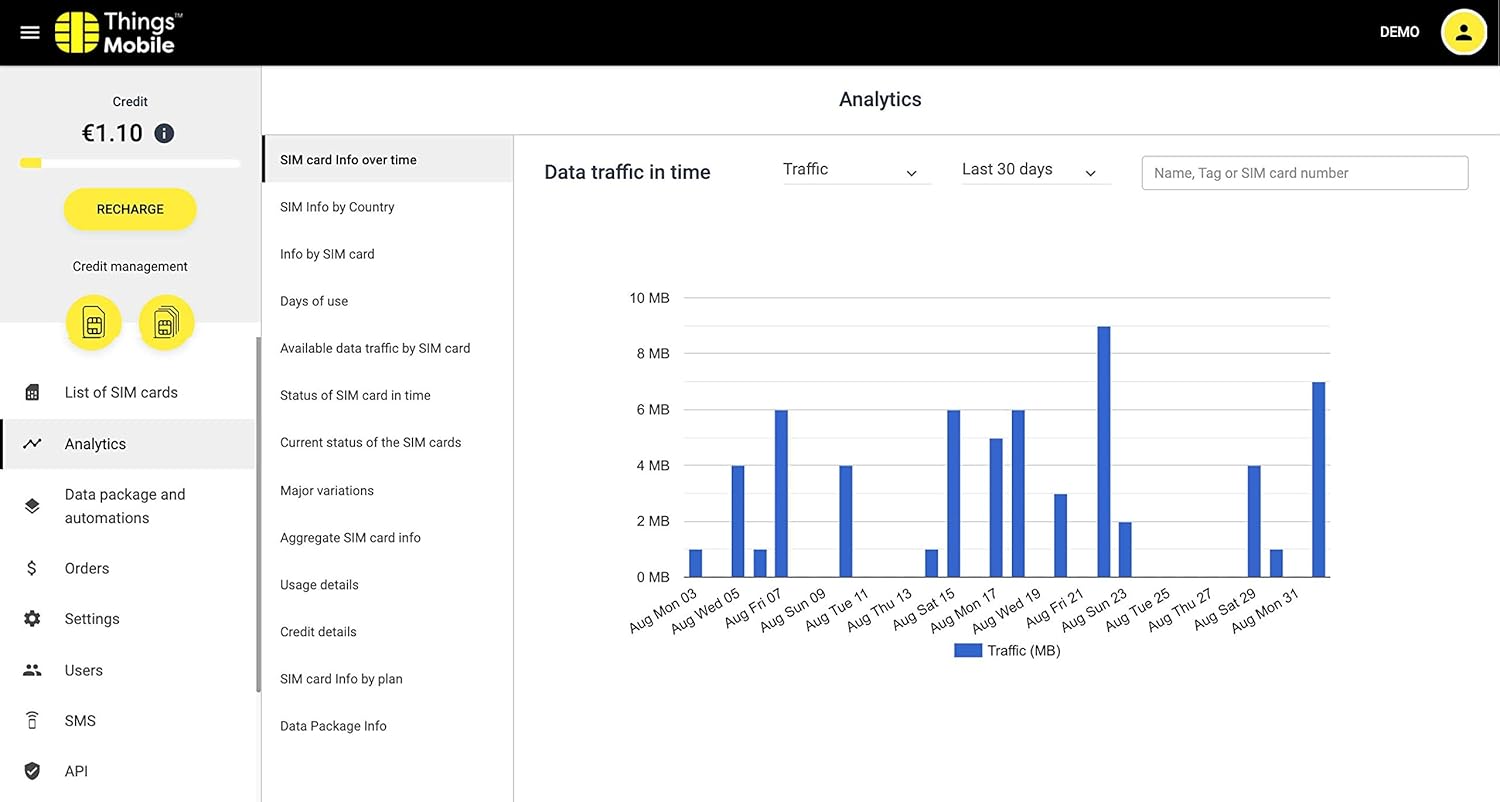This screenshot has width=1500, height=802.
Task: Click the Orders dollar sign icon
Action: click(x=32, y=568)
